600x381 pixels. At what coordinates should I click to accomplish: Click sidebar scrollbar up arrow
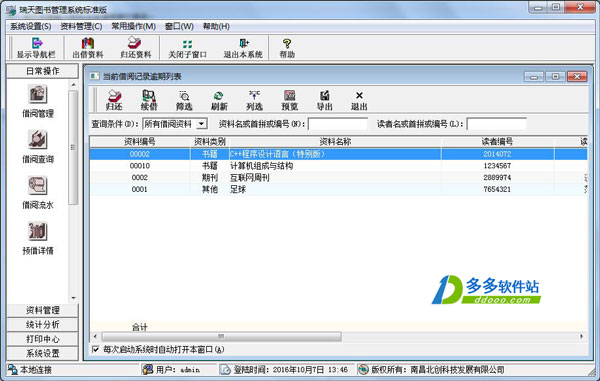coord(73,85)
